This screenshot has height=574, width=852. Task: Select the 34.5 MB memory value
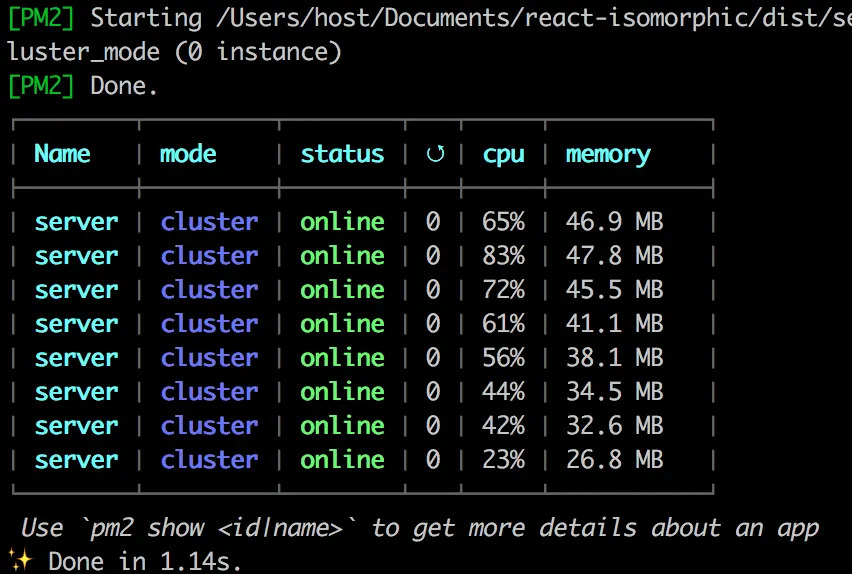[615, 392]
